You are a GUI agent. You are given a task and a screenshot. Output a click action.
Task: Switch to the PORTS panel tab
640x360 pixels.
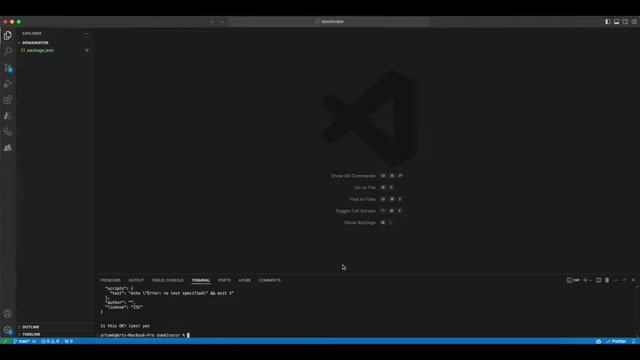tap(224, 280)
